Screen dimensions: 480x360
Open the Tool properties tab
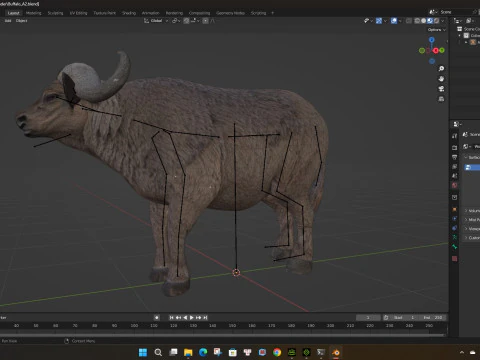tap(455, 136)
